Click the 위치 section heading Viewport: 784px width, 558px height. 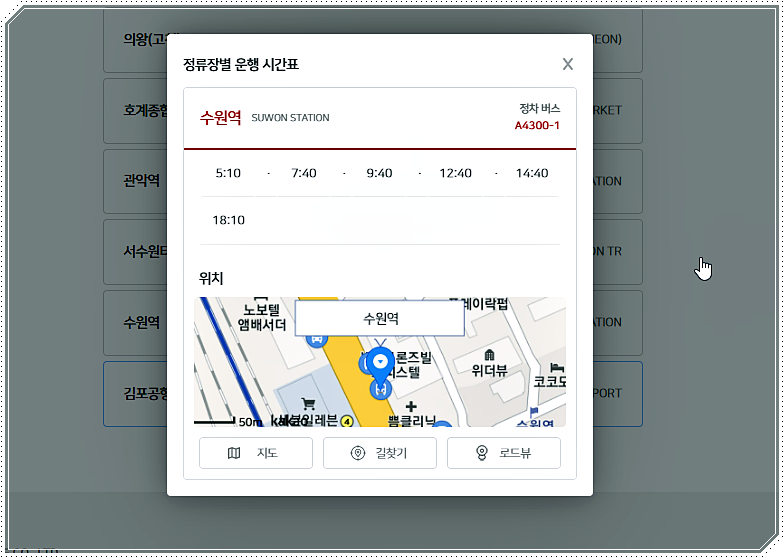click(211, 278)
